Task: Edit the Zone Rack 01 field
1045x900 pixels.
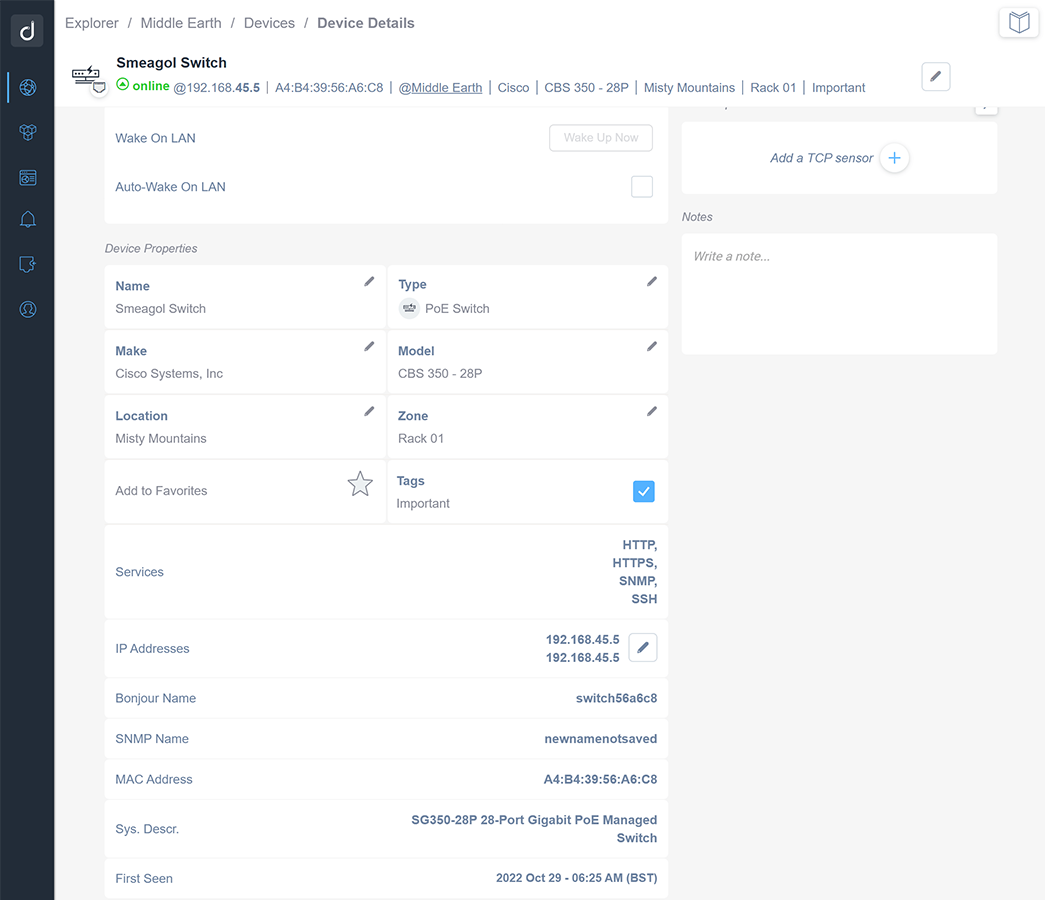Action: pyautogui.click(x=651, y=411)
